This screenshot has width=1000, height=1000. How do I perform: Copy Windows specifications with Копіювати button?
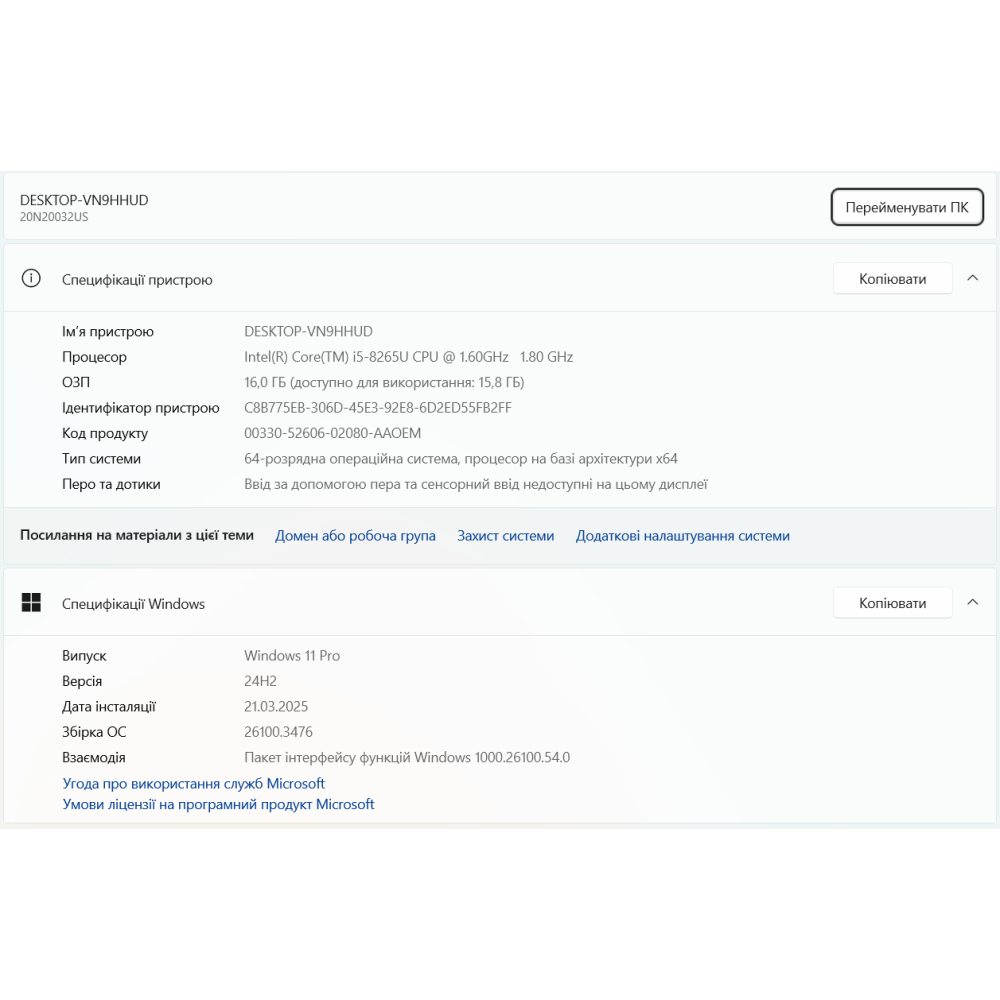click(892, 603)
